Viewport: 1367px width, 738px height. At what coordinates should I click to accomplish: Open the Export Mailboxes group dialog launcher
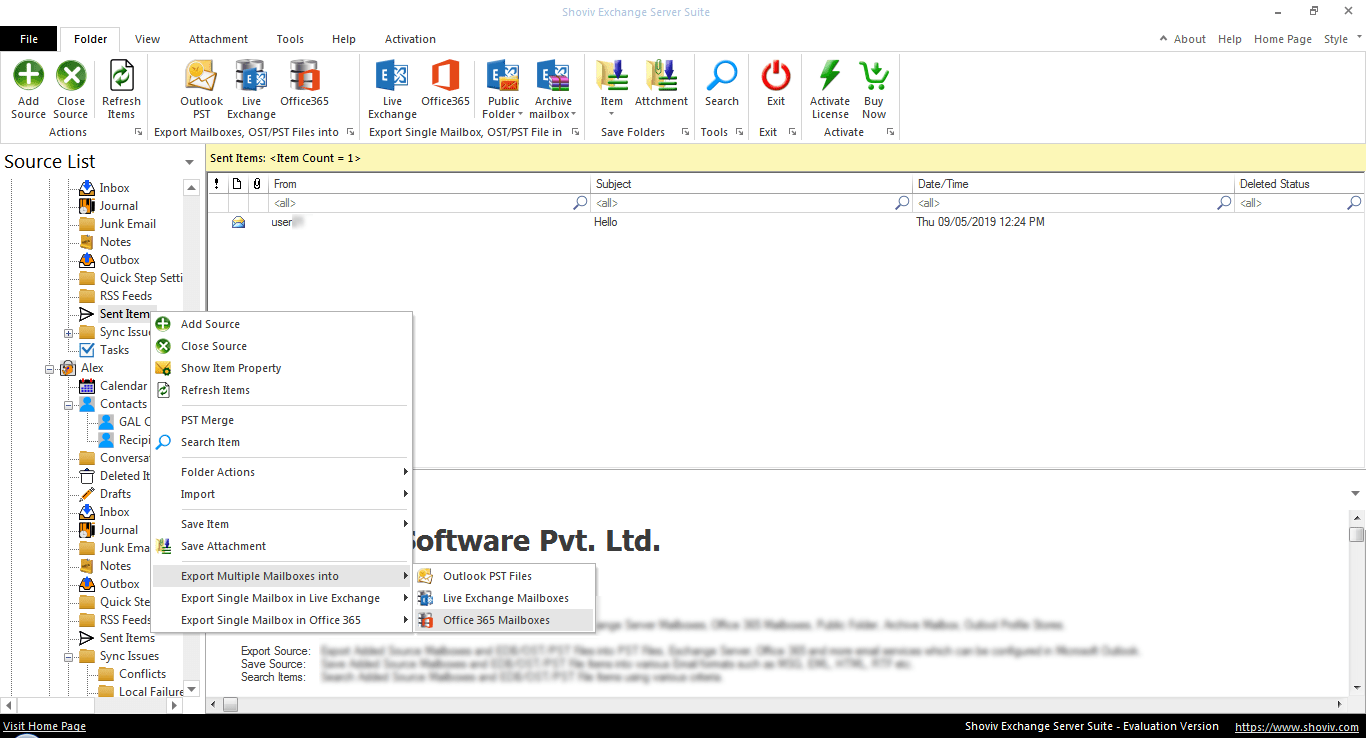pos(350,132)
